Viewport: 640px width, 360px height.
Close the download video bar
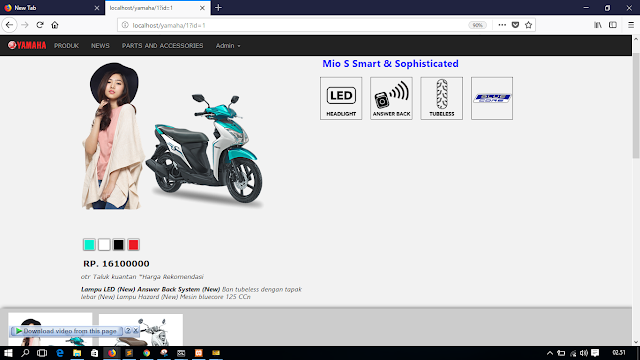pyautogui.click(x=136, y=331)
